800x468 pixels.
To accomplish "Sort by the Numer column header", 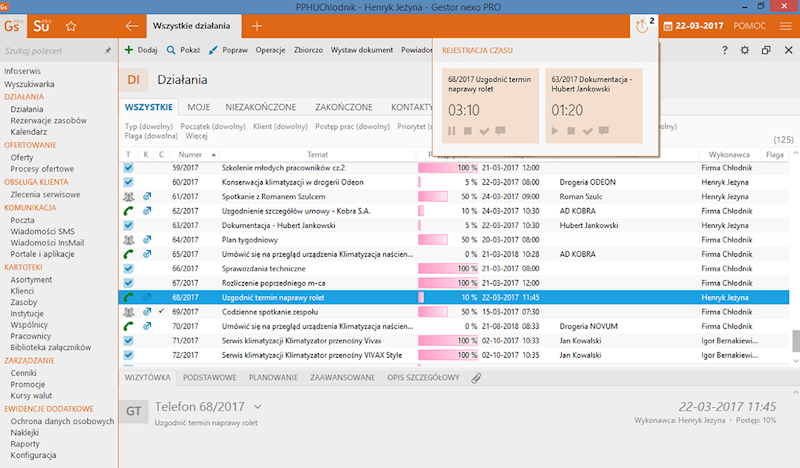I will tap(190, 154).
